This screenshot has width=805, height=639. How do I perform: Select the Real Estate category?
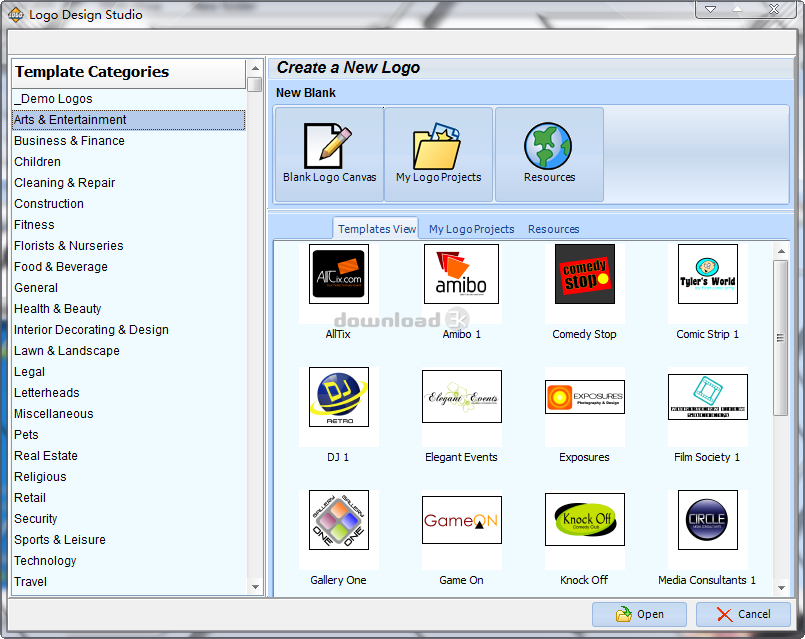[x=129, y=456]
